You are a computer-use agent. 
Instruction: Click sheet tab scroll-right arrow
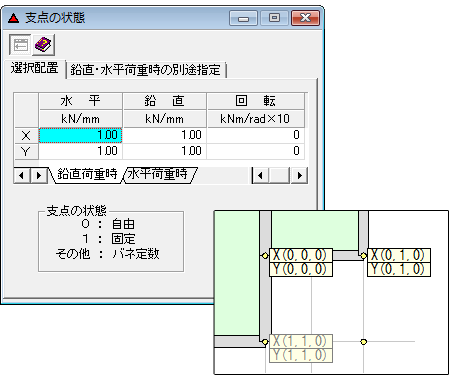(x=39, y=175)
